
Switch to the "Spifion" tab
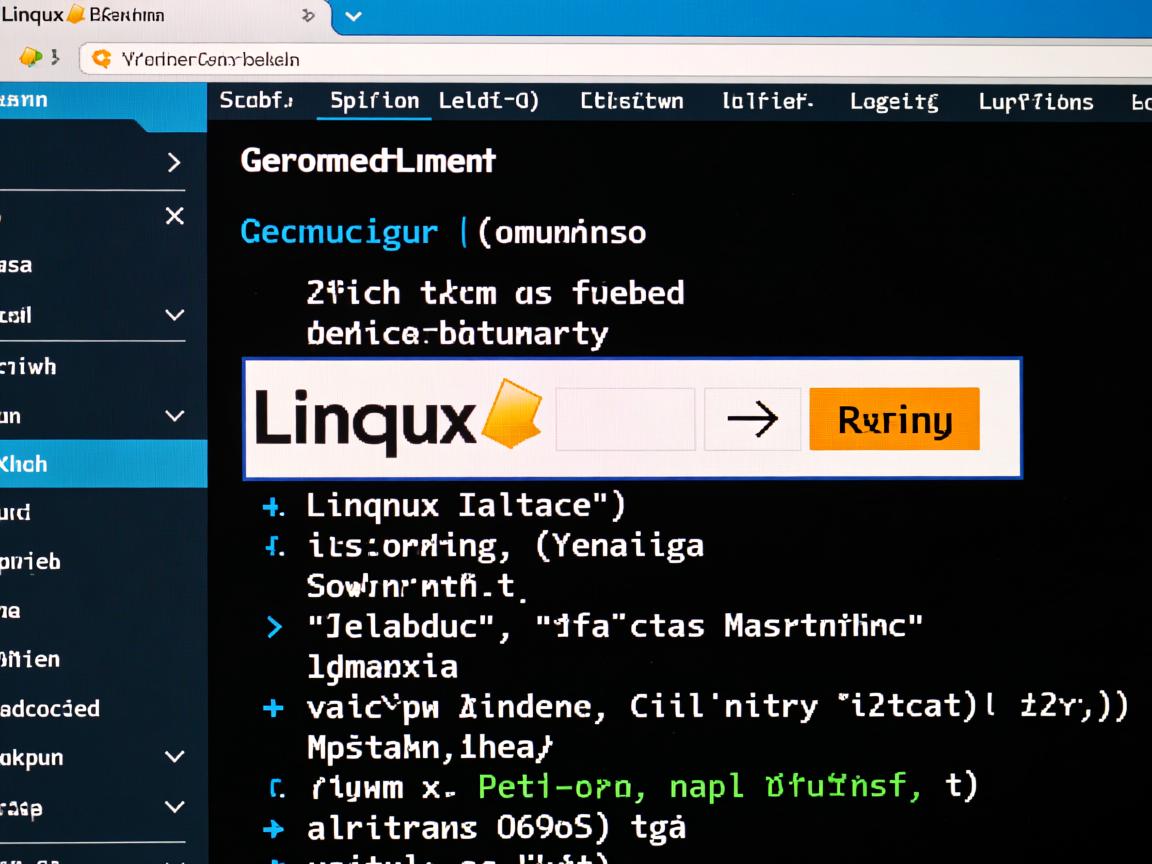tap(373, 101)
